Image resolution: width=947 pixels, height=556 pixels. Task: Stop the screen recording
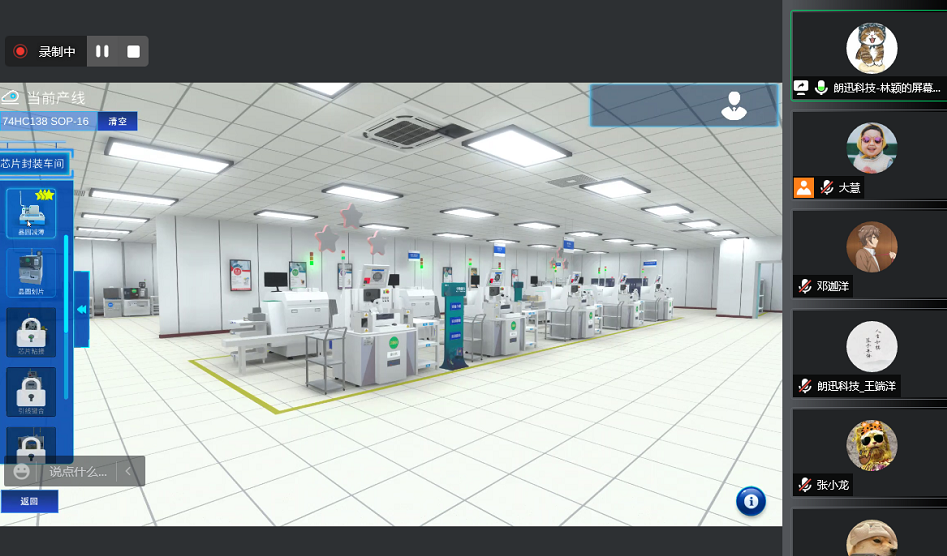(133, 51)
